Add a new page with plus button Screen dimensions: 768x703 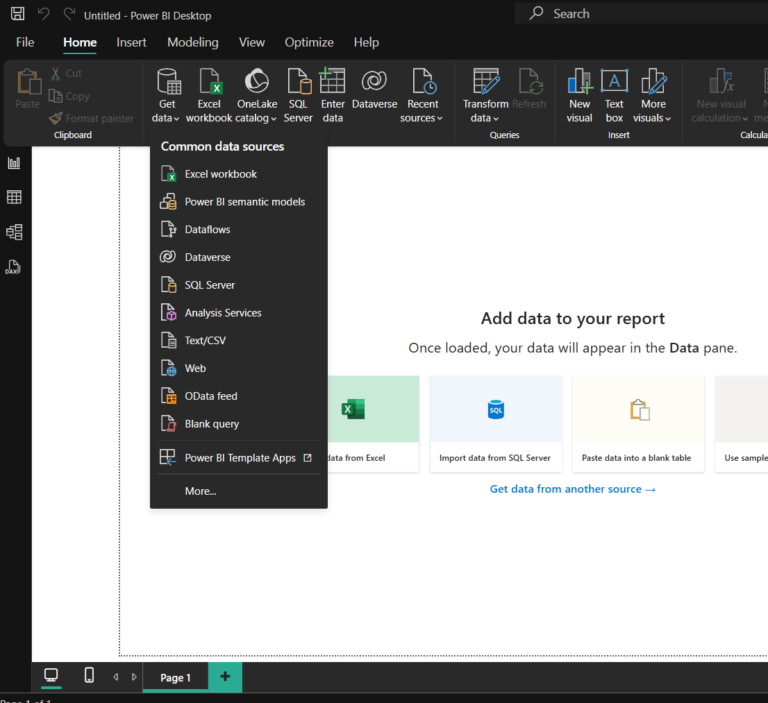coord(225,677)
